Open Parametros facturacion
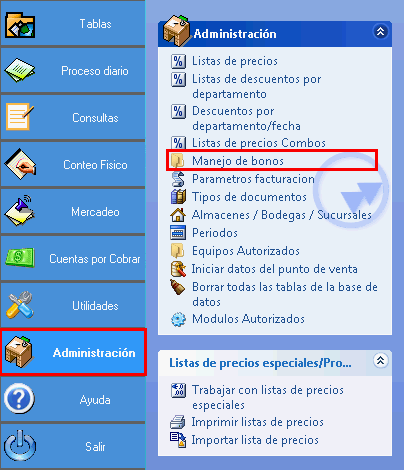 point(253,179)
